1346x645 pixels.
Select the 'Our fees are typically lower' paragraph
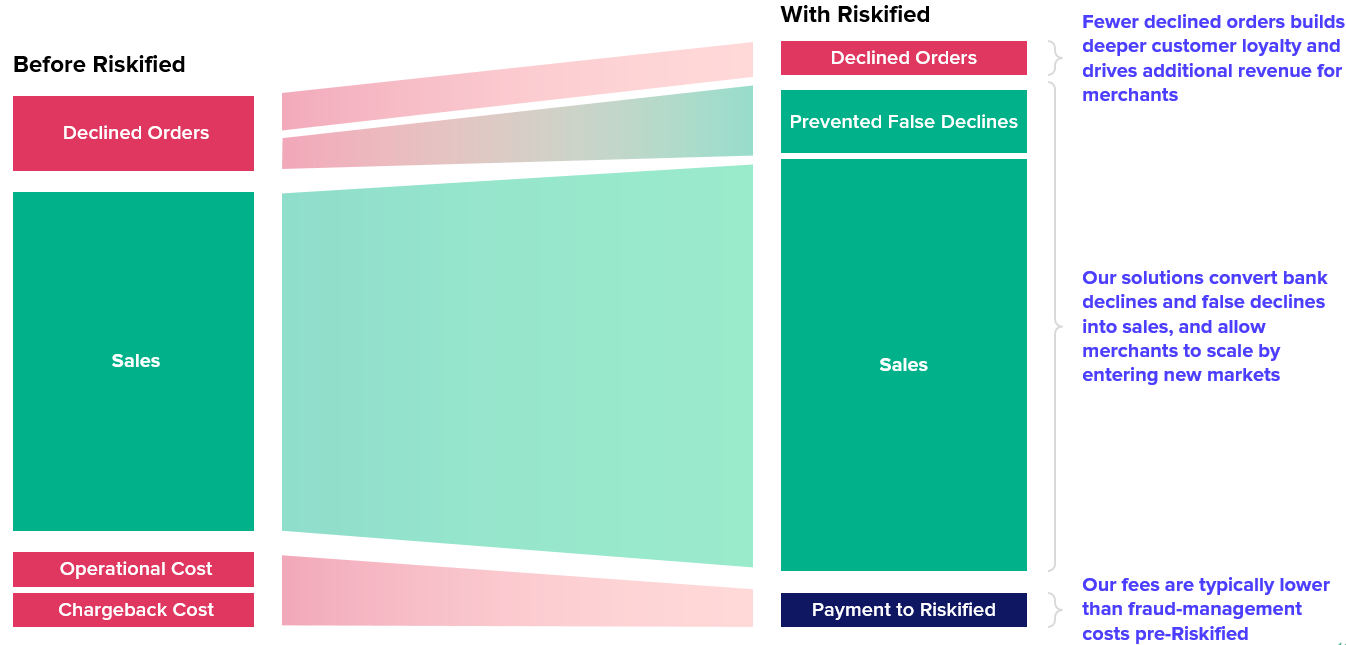pos(1205,609)
